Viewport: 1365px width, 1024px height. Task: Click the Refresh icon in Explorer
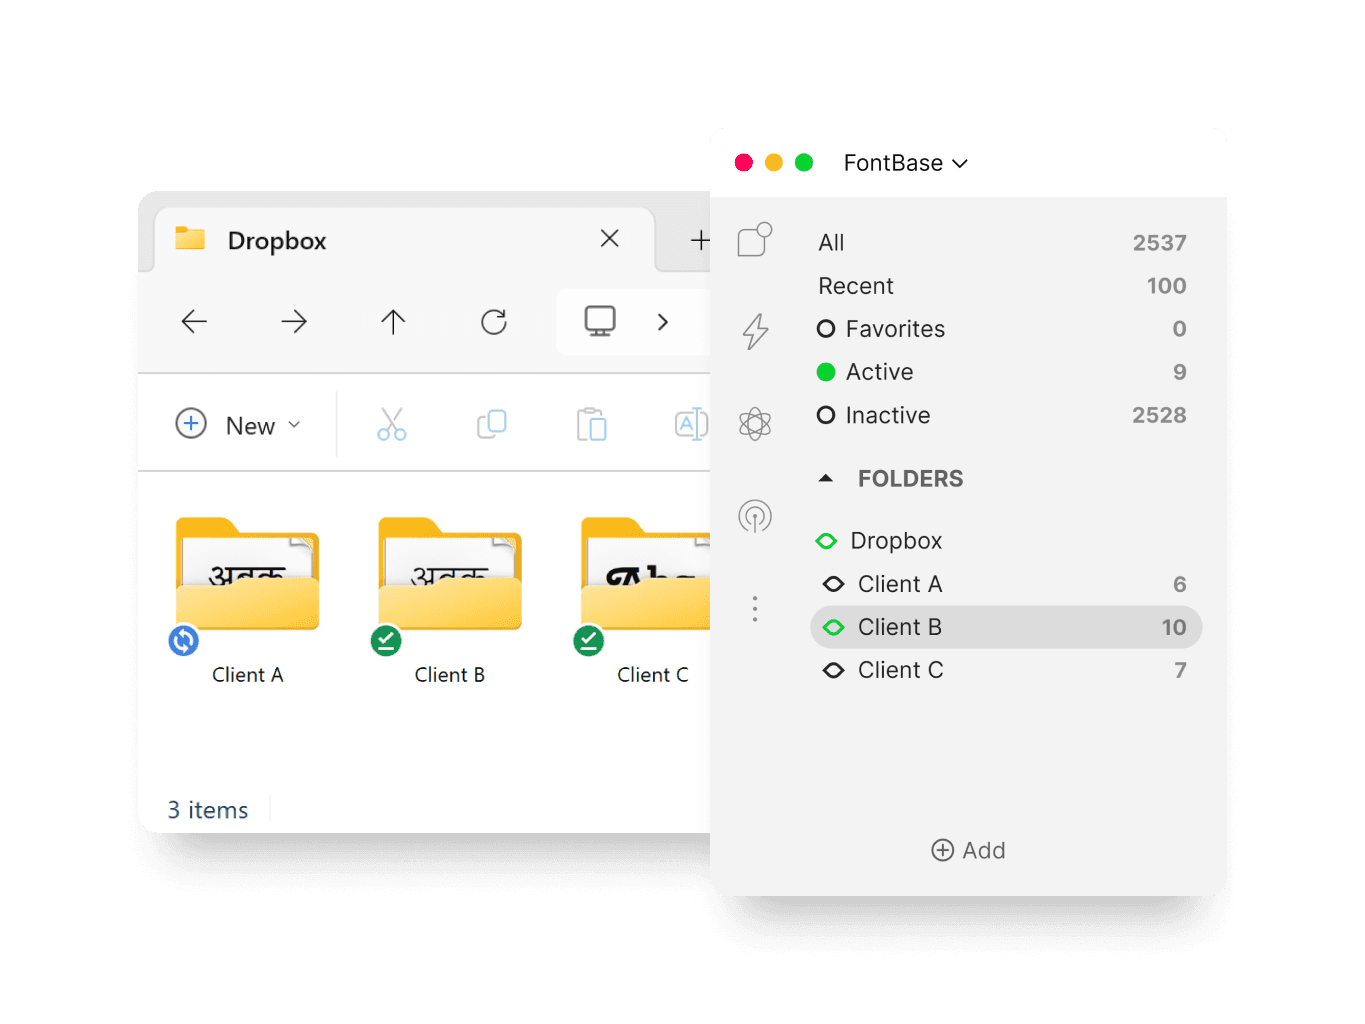[x=494, y=322]
